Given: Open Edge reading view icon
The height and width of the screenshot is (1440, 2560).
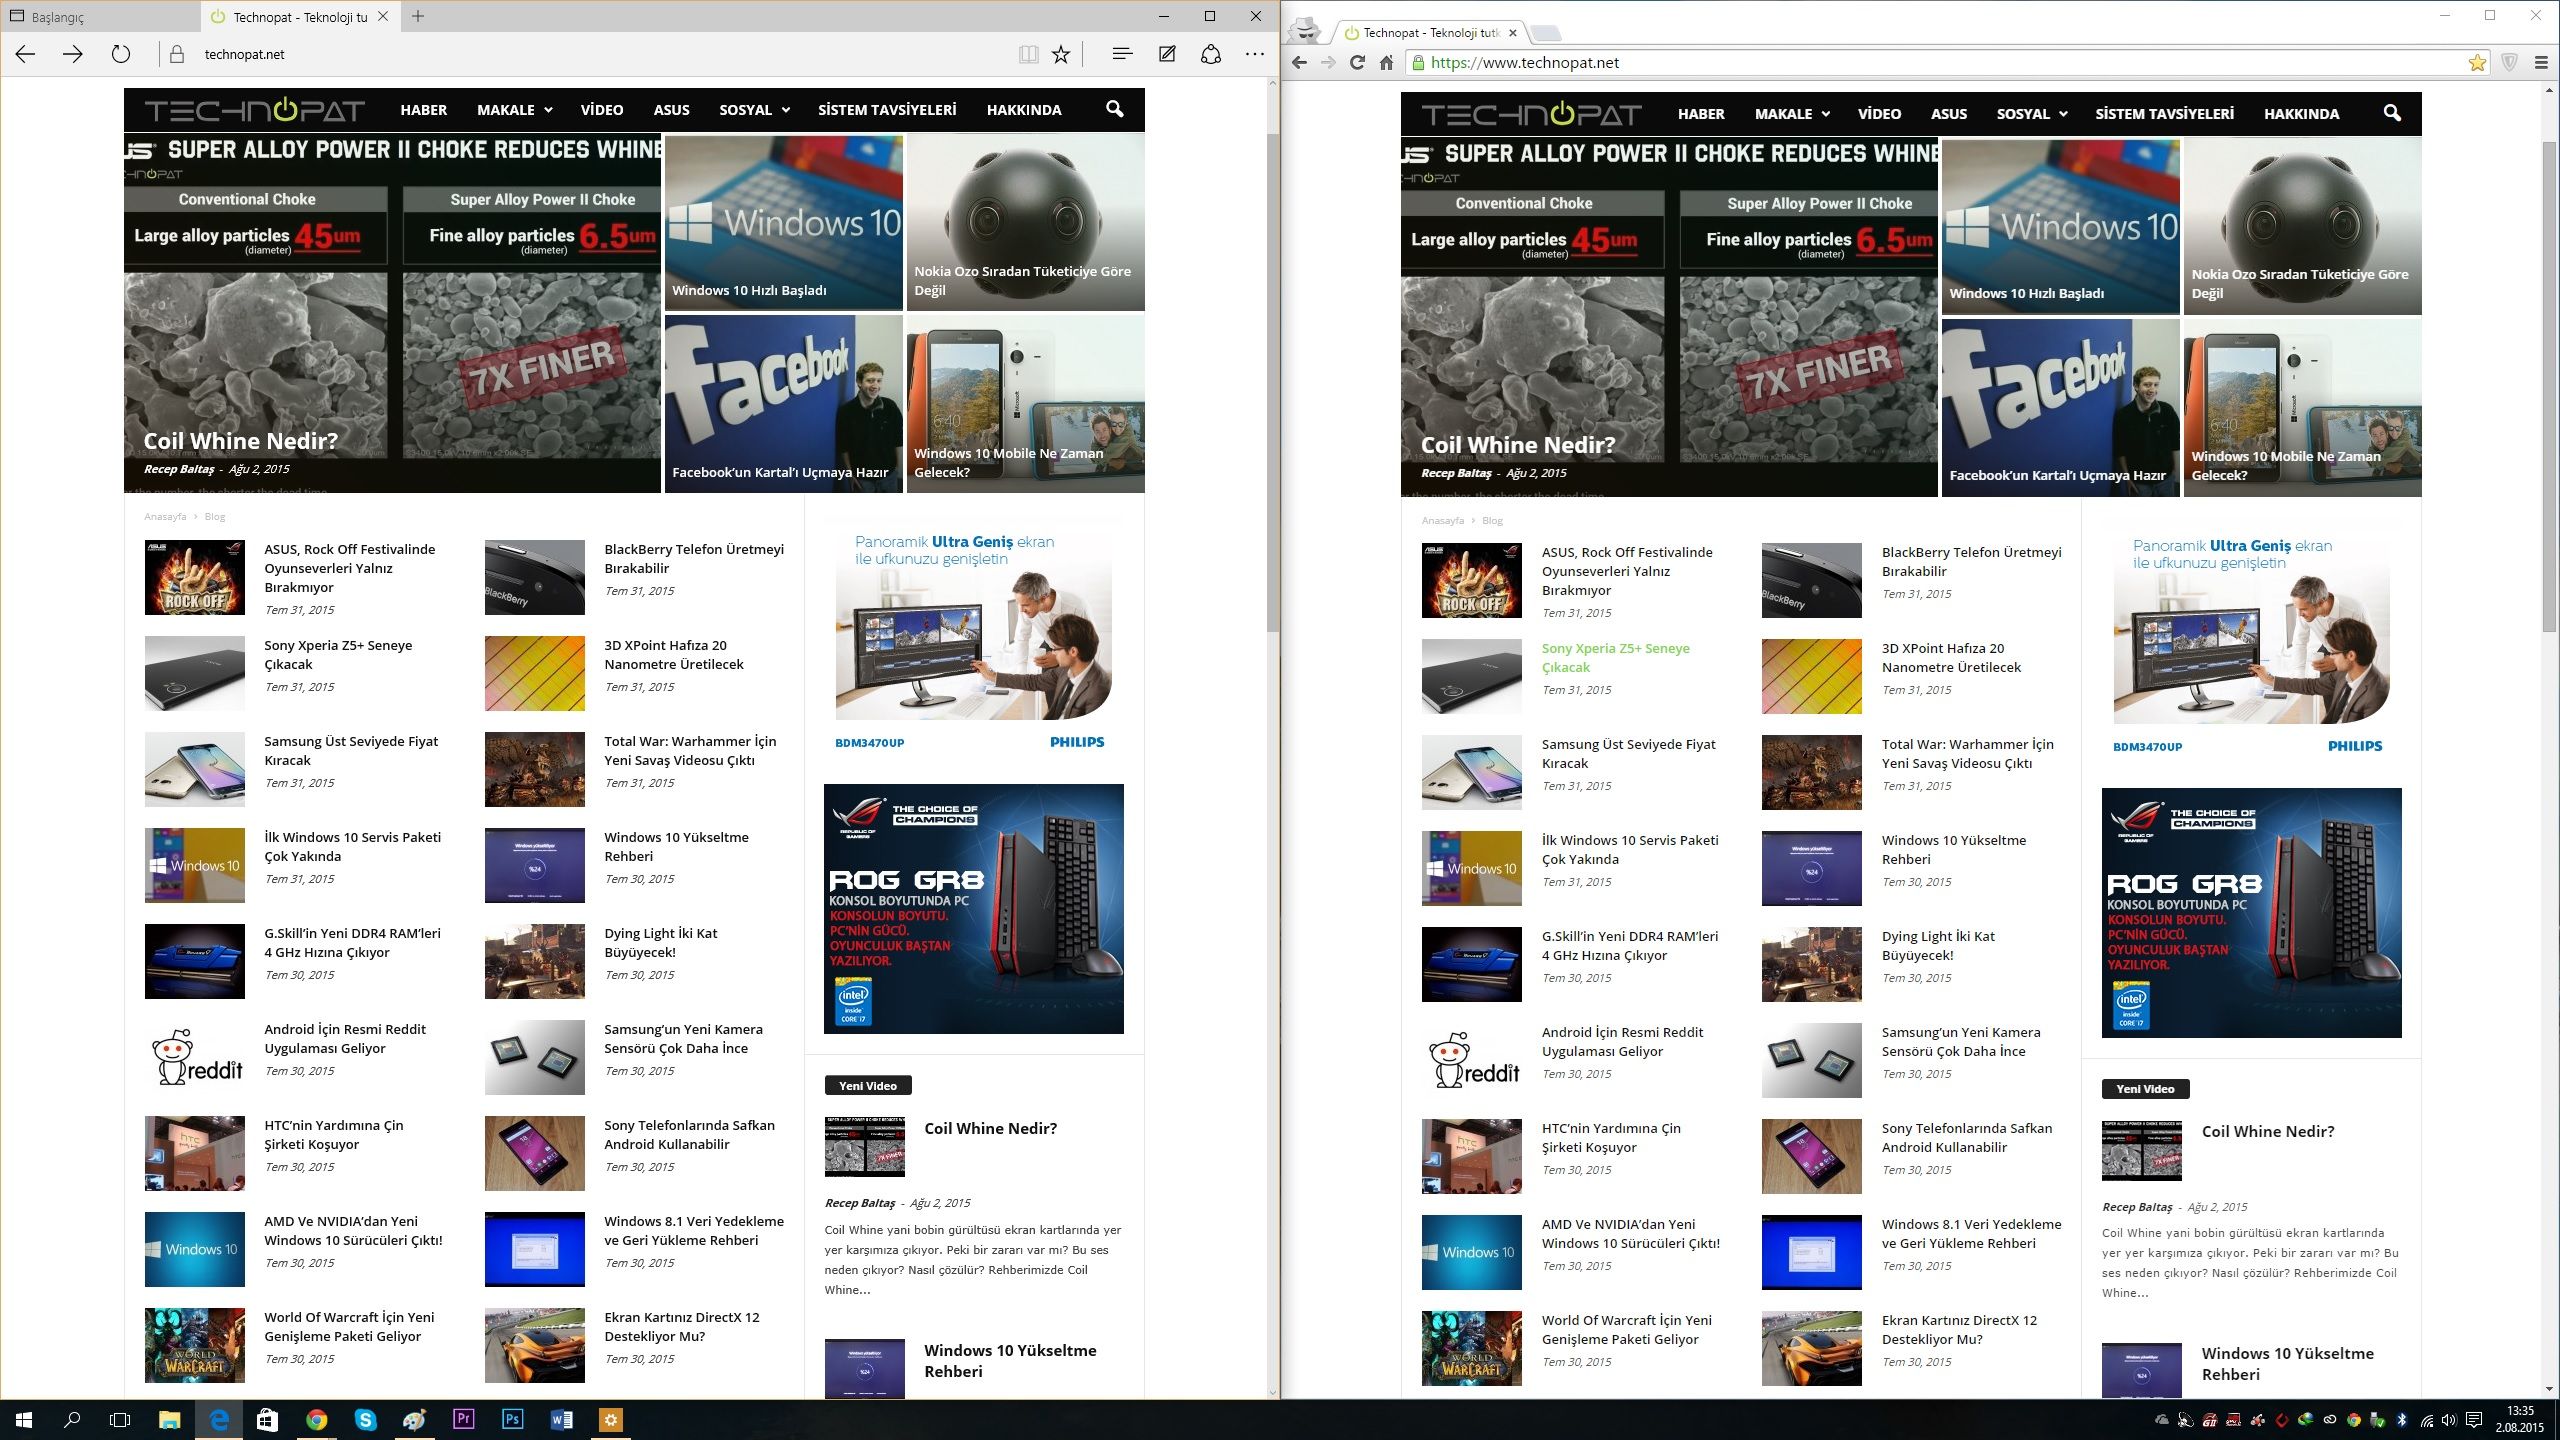Looking at the screenshot, I should pos(1028,54).
